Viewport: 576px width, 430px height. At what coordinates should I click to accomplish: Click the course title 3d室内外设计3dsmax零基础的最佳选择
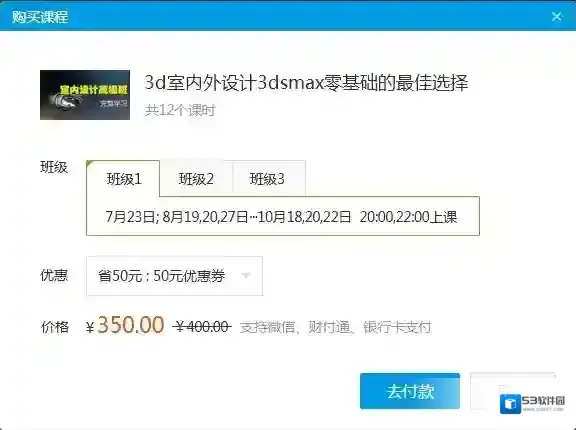coord(306,83)
